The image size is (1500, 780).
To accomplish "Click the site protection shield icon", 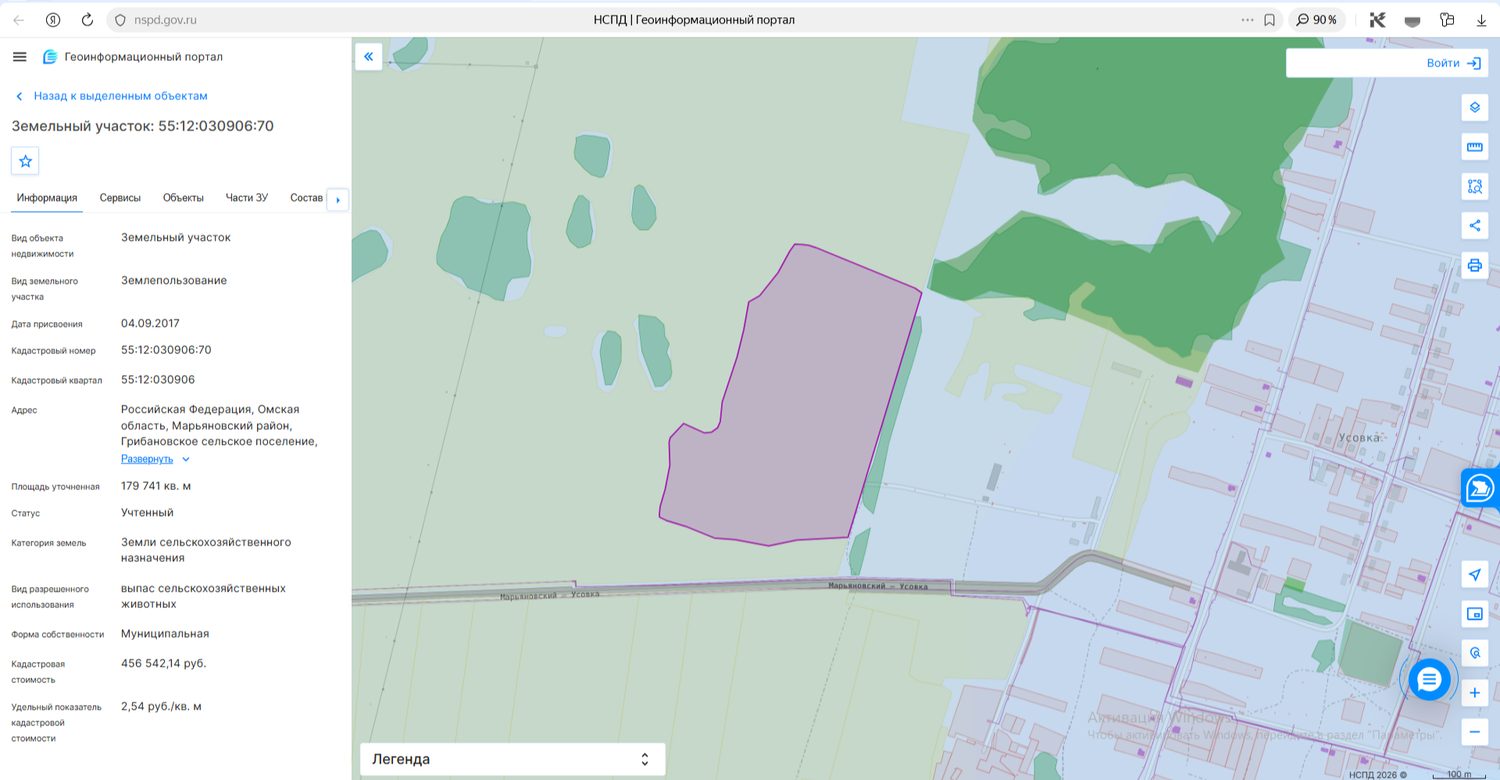I will (120, 20).
